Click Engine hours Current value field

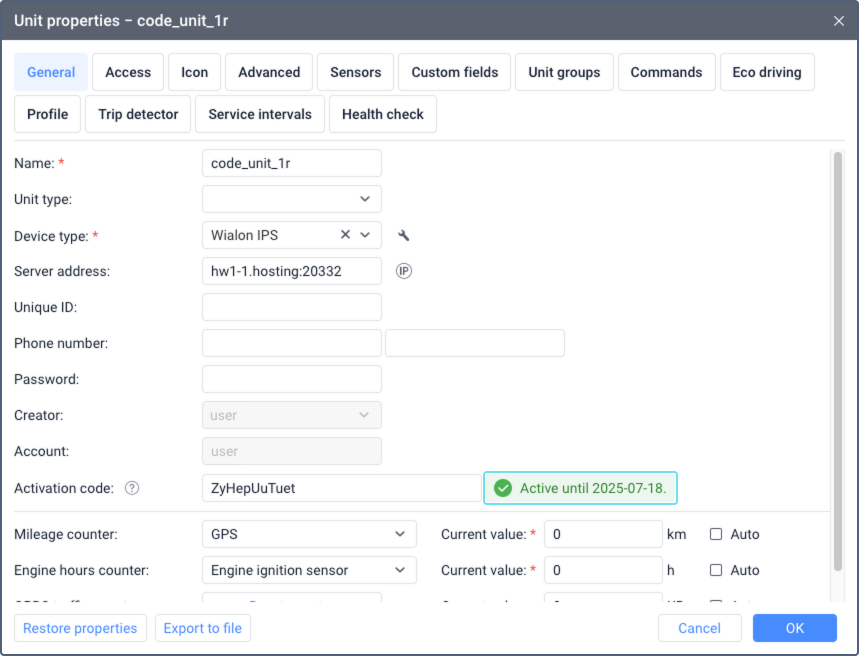click(603, 570)
